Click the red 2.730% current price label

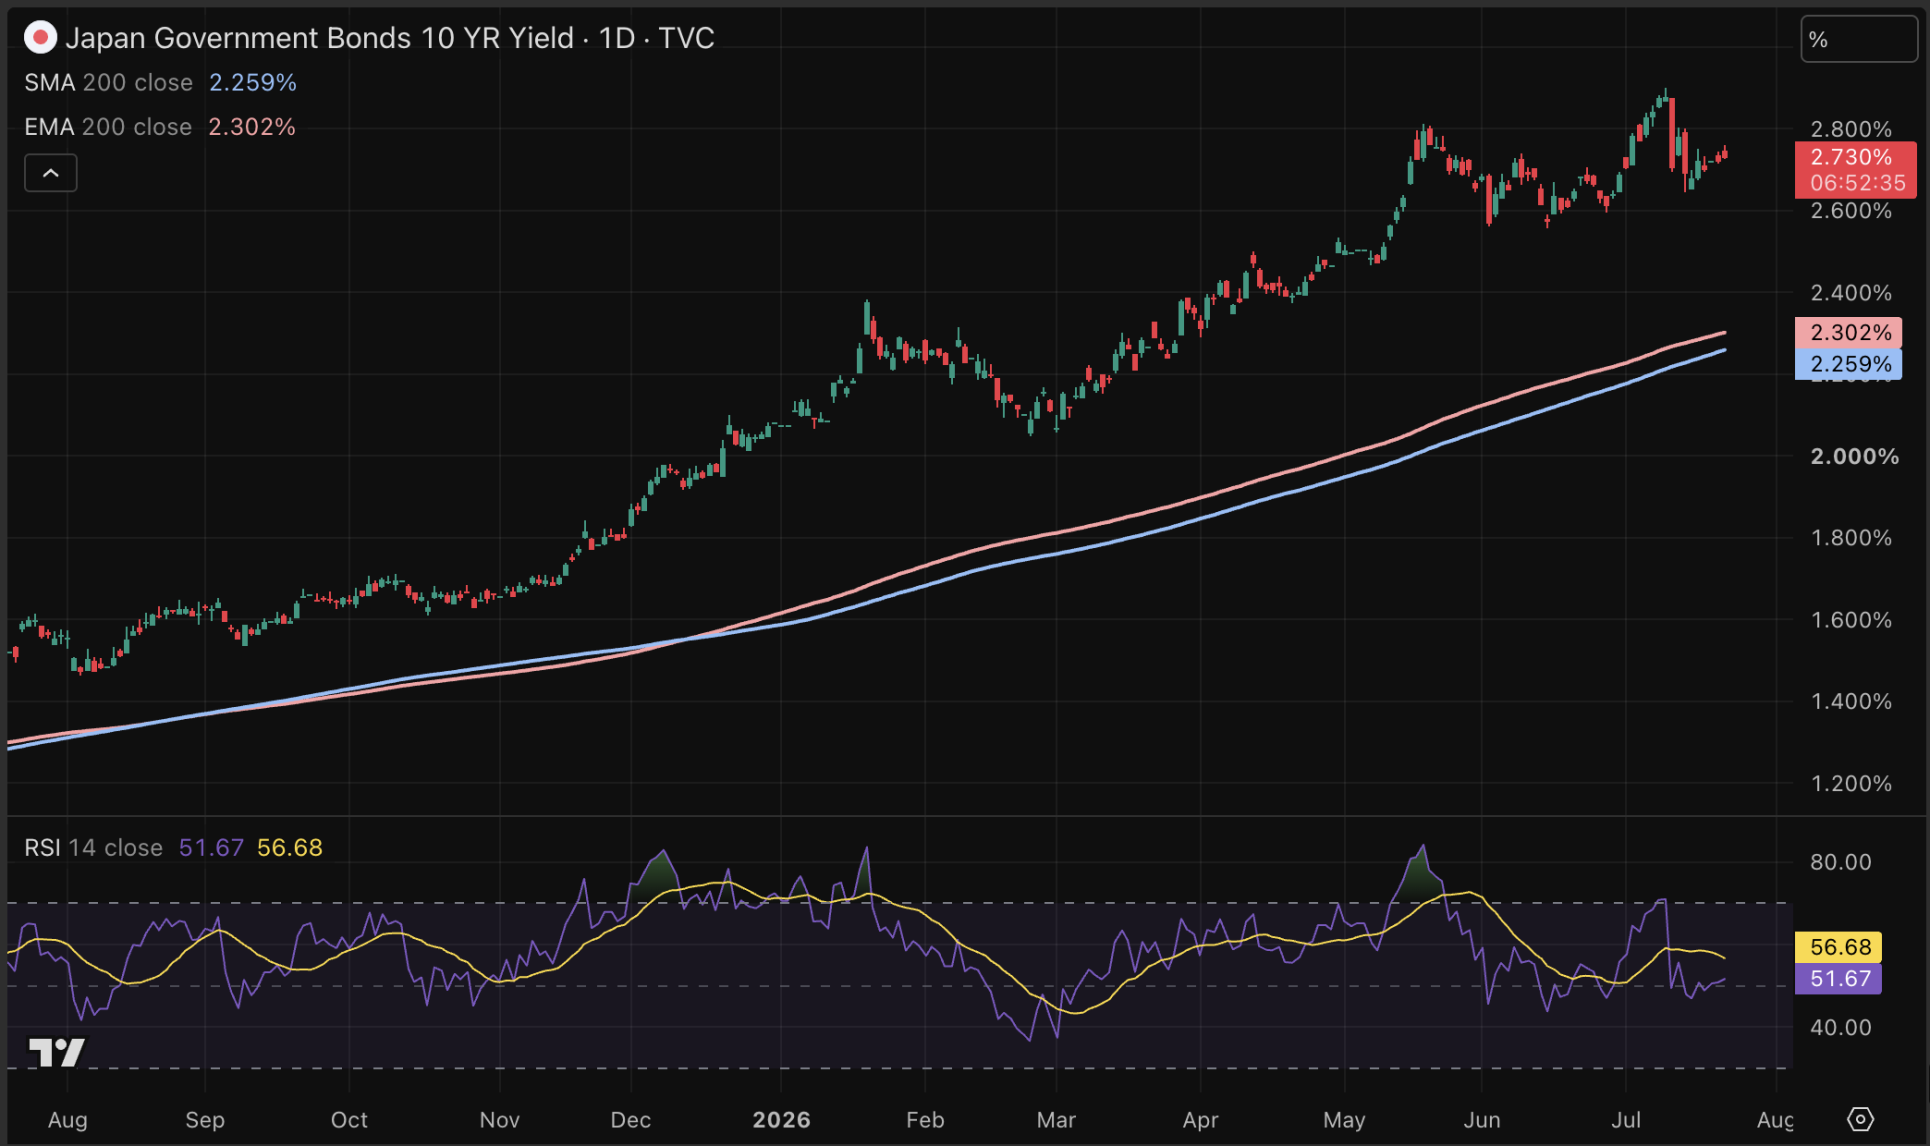1855,170
